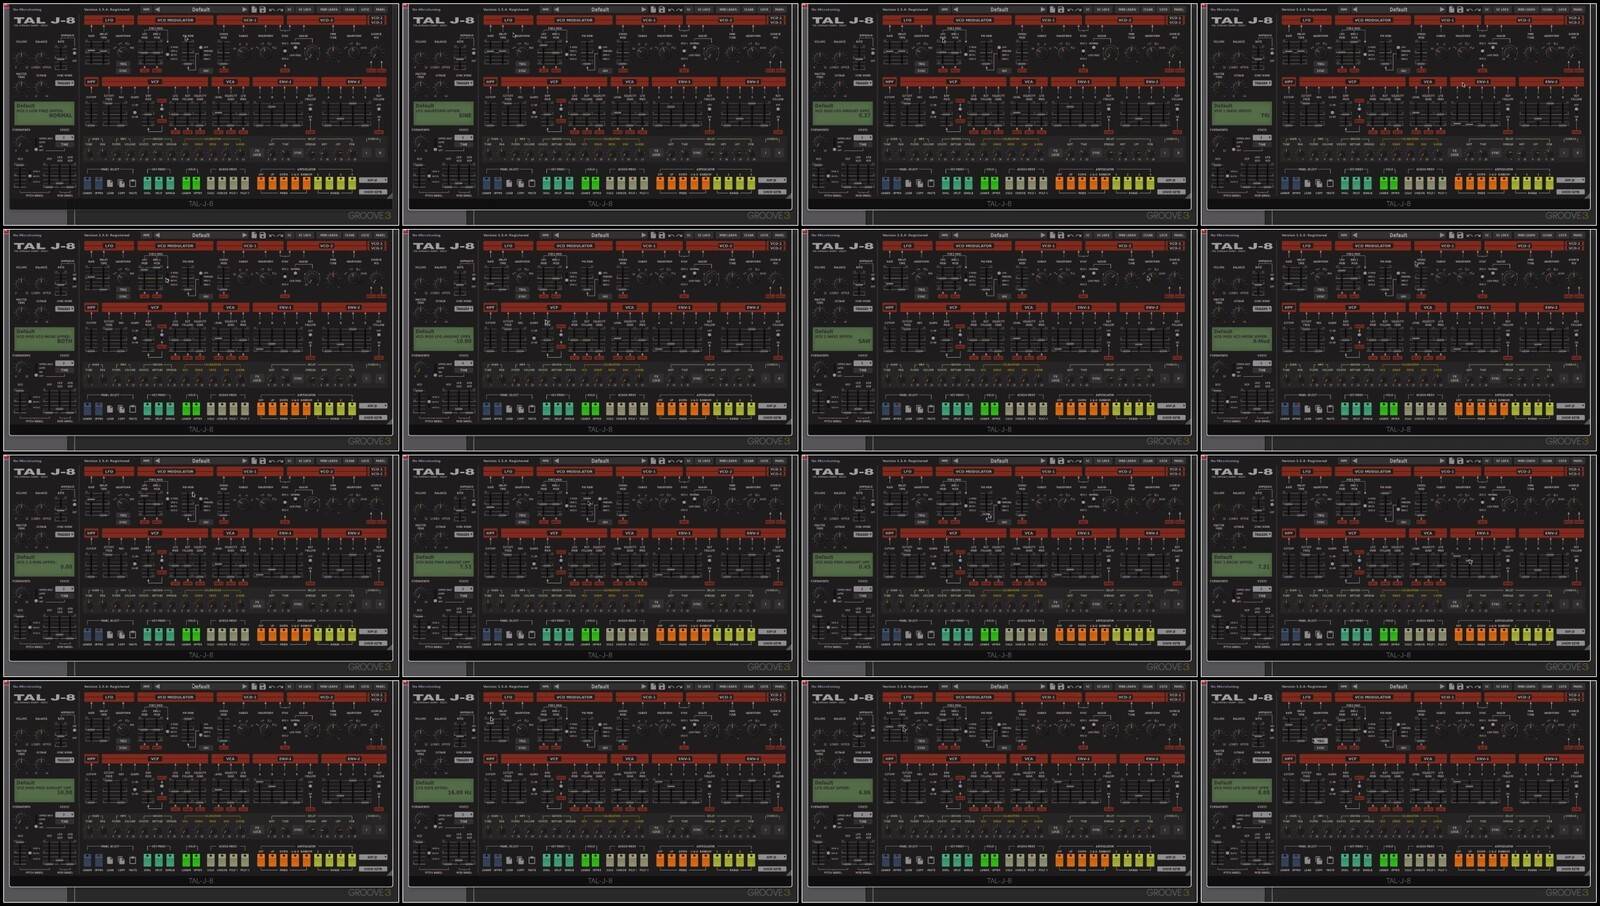This screenshot has height=906, width=1600.
Task: Click Panel button in top bar, row 3 frame 1
Action: click(380, 461)
